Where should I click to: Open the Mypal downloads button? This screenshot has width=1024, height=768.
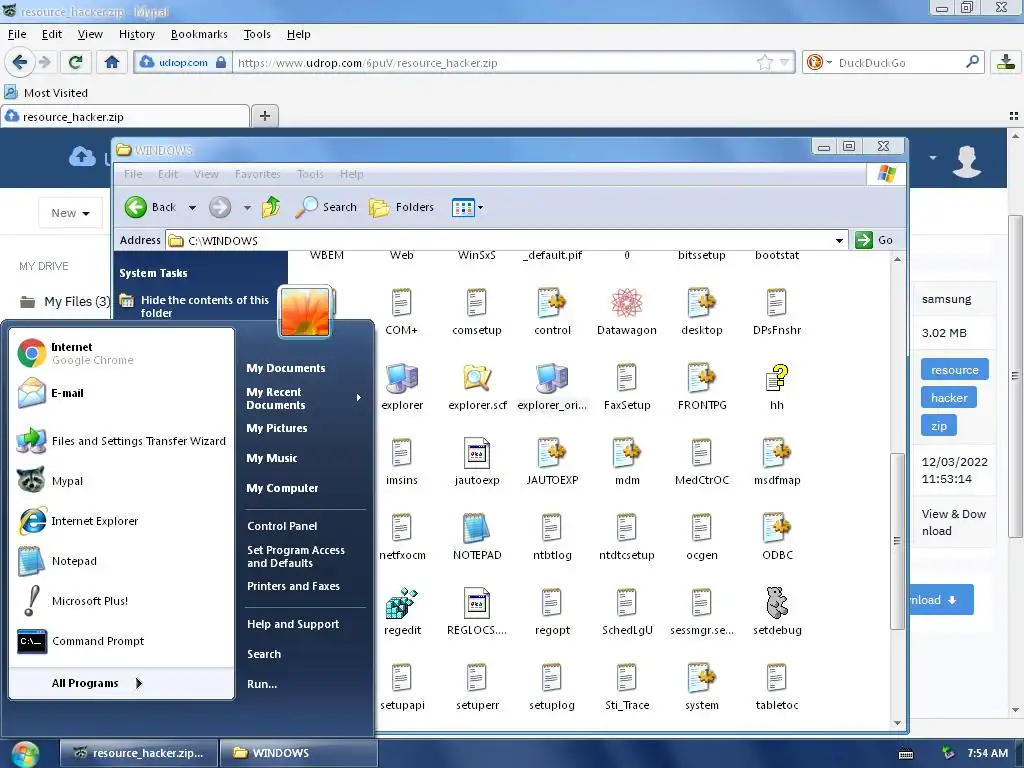coord(1006,62)
